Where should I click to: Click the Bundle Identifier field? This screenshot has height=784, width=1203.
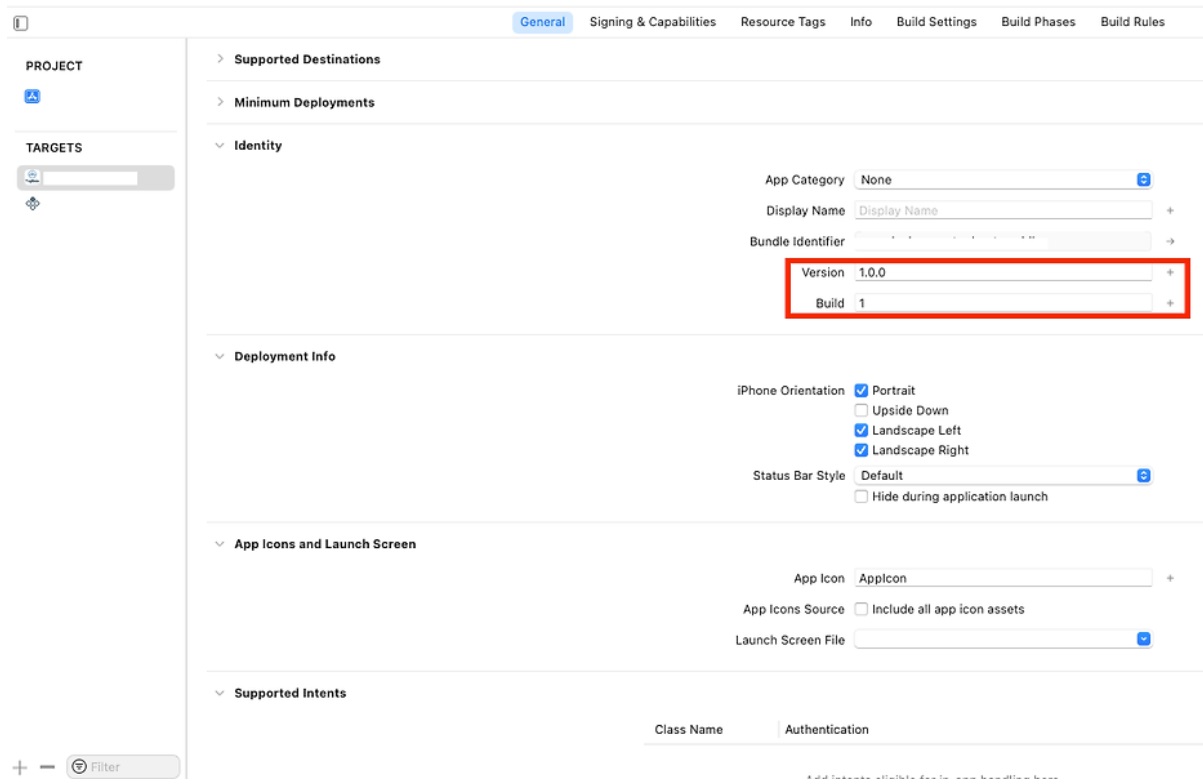[1004, 241]
